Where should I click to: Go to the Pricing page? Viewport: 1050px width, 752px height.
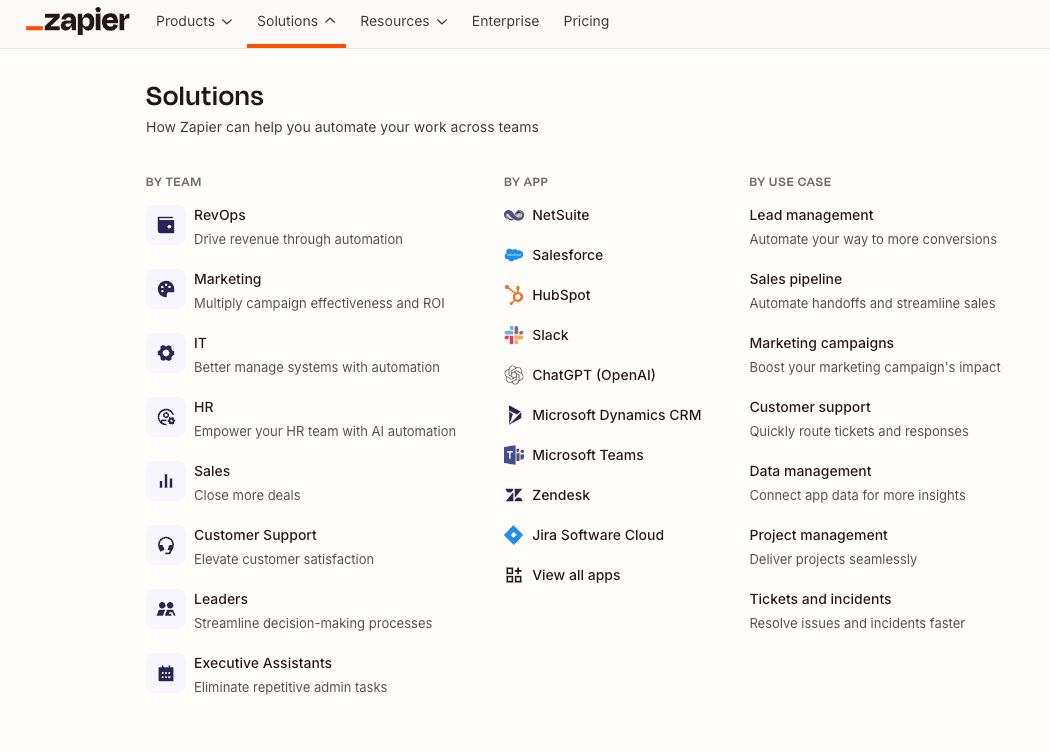(x=586, y=21)
